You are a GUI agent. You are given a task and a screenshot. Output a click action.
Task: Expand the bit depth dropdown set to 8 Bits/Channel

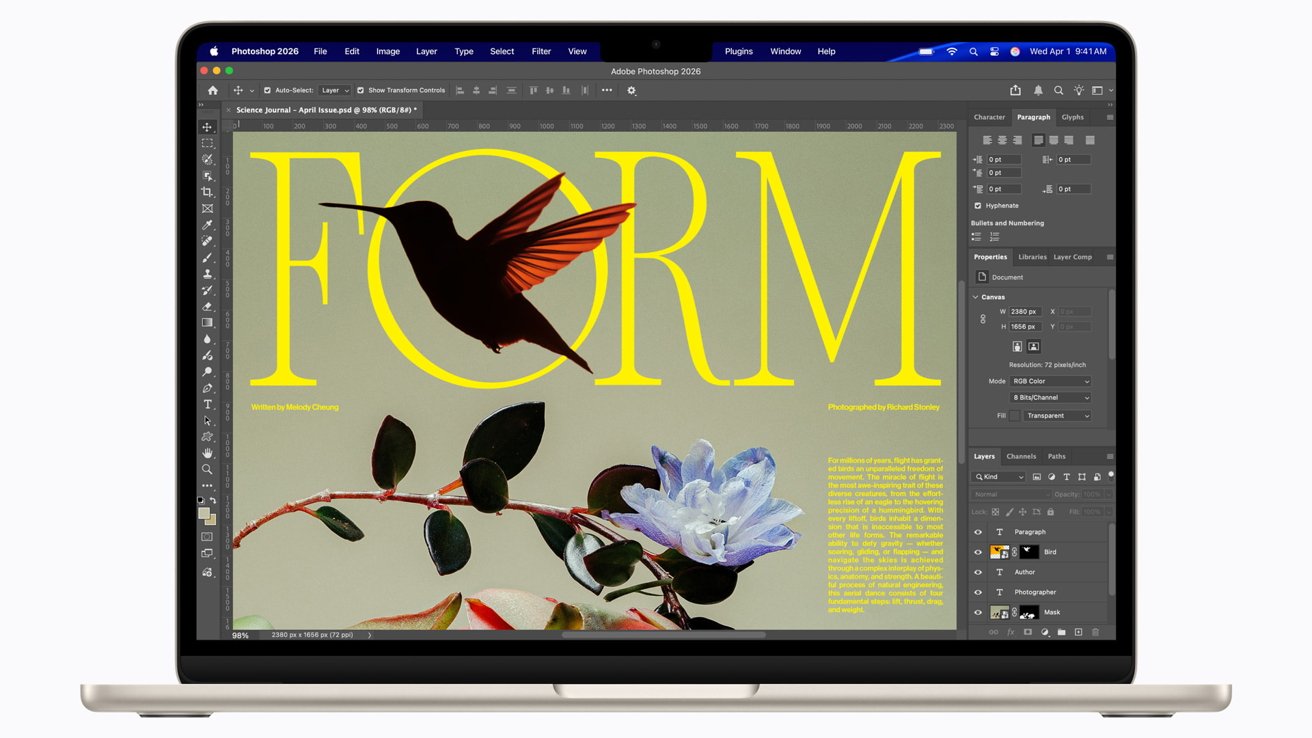[x=1049, y=396]
